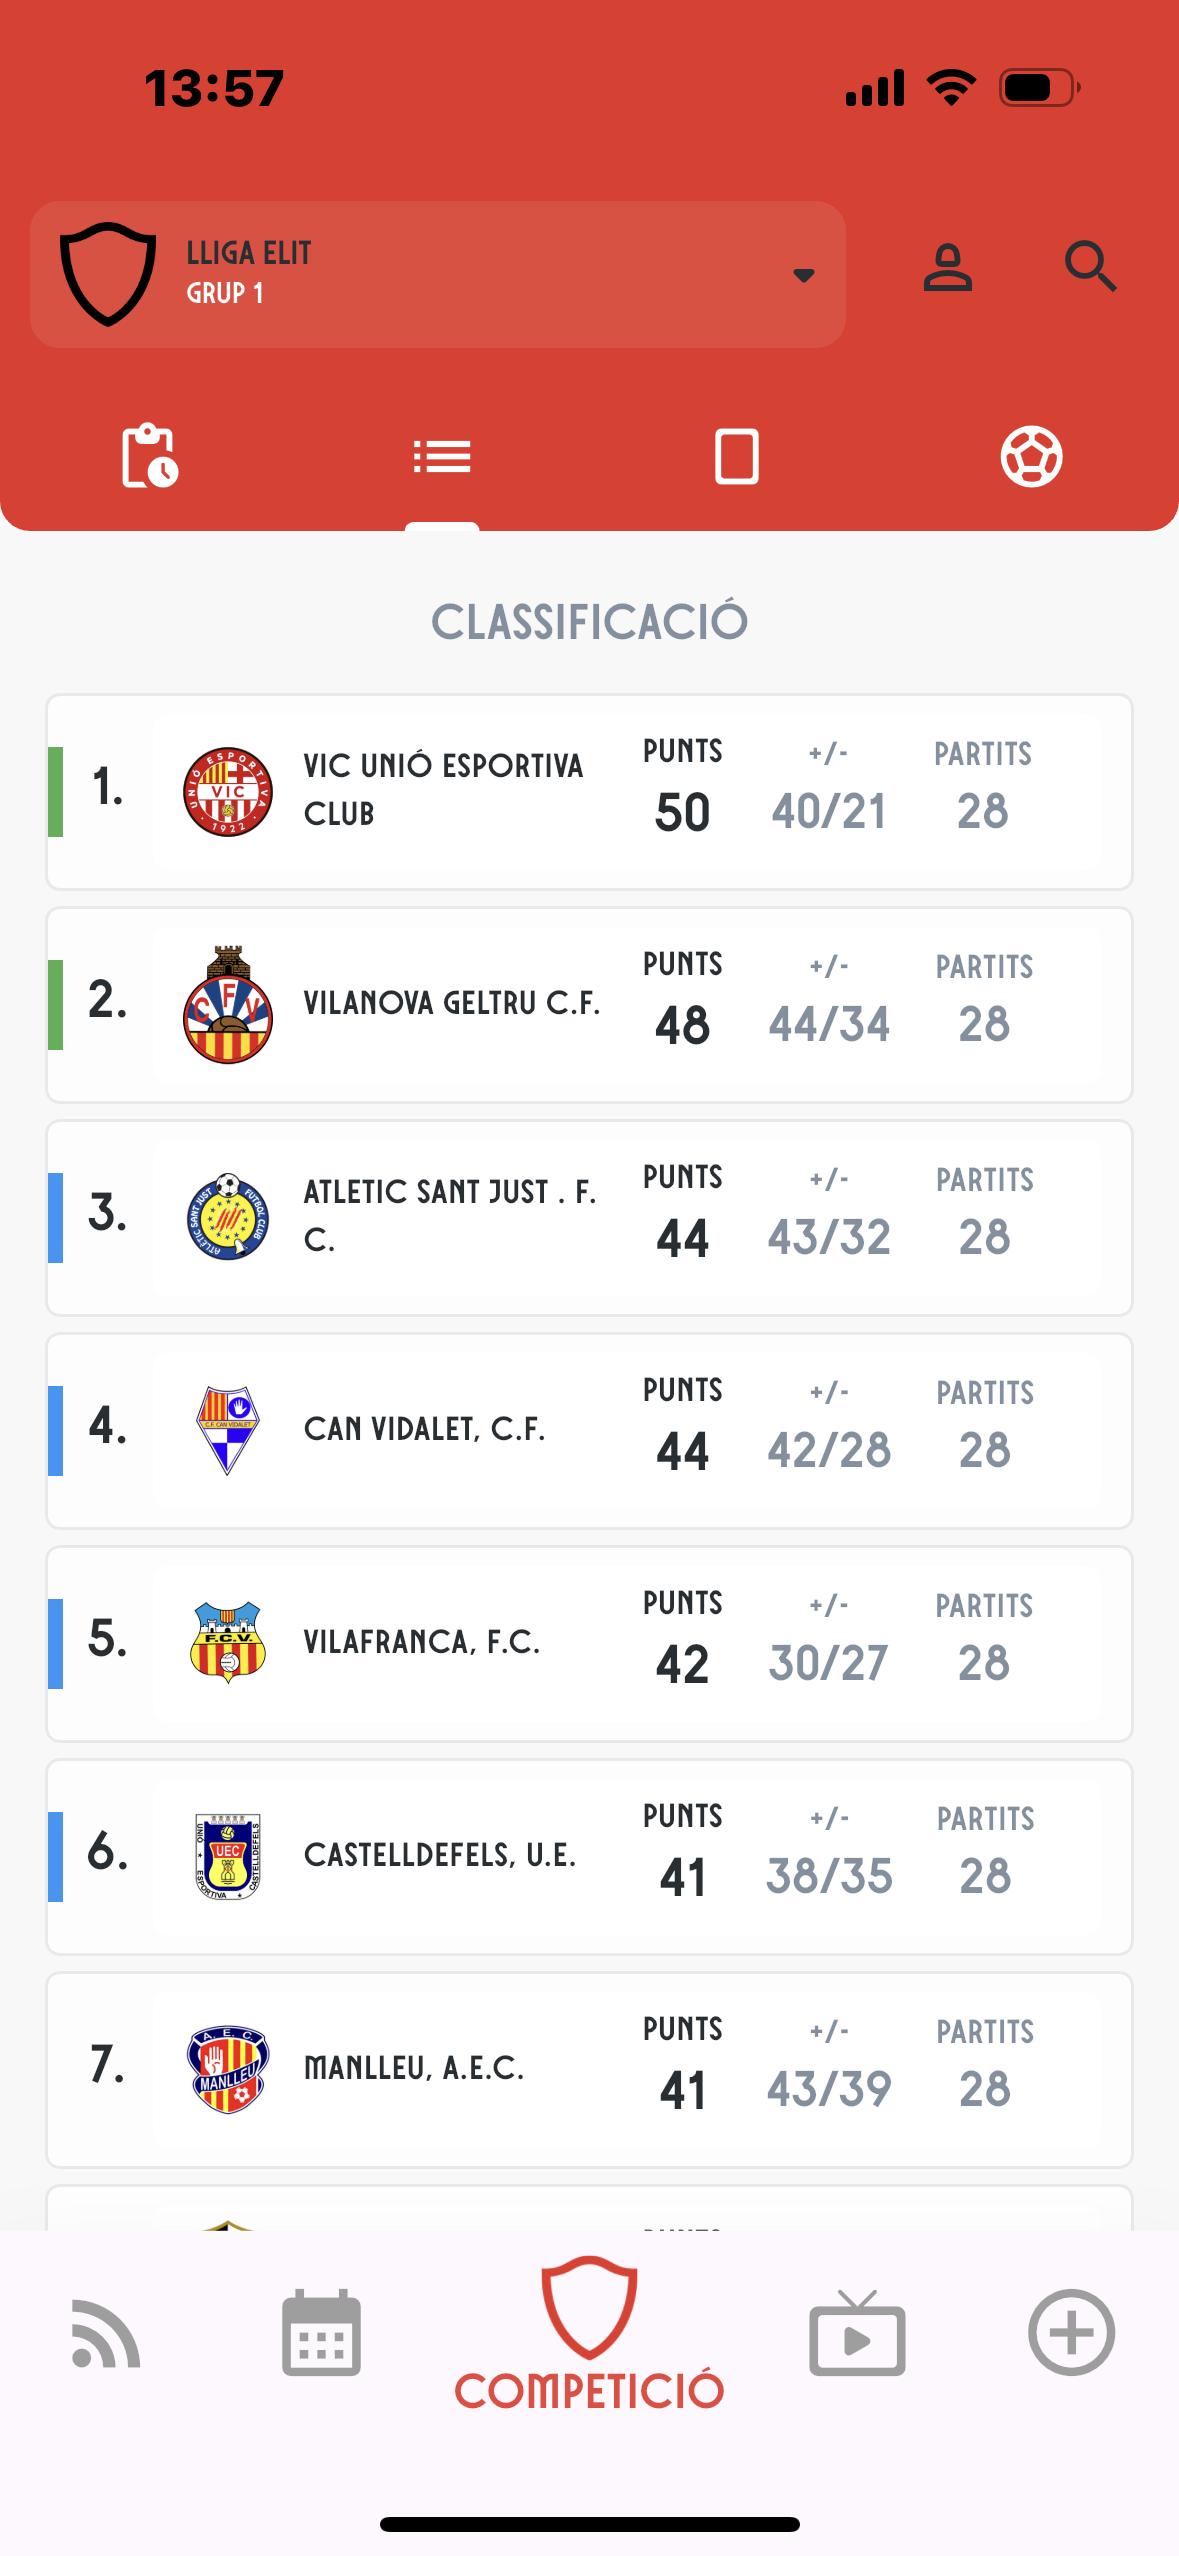
Task: Tap the search magnifier icon
Action: pos(1089,267)
